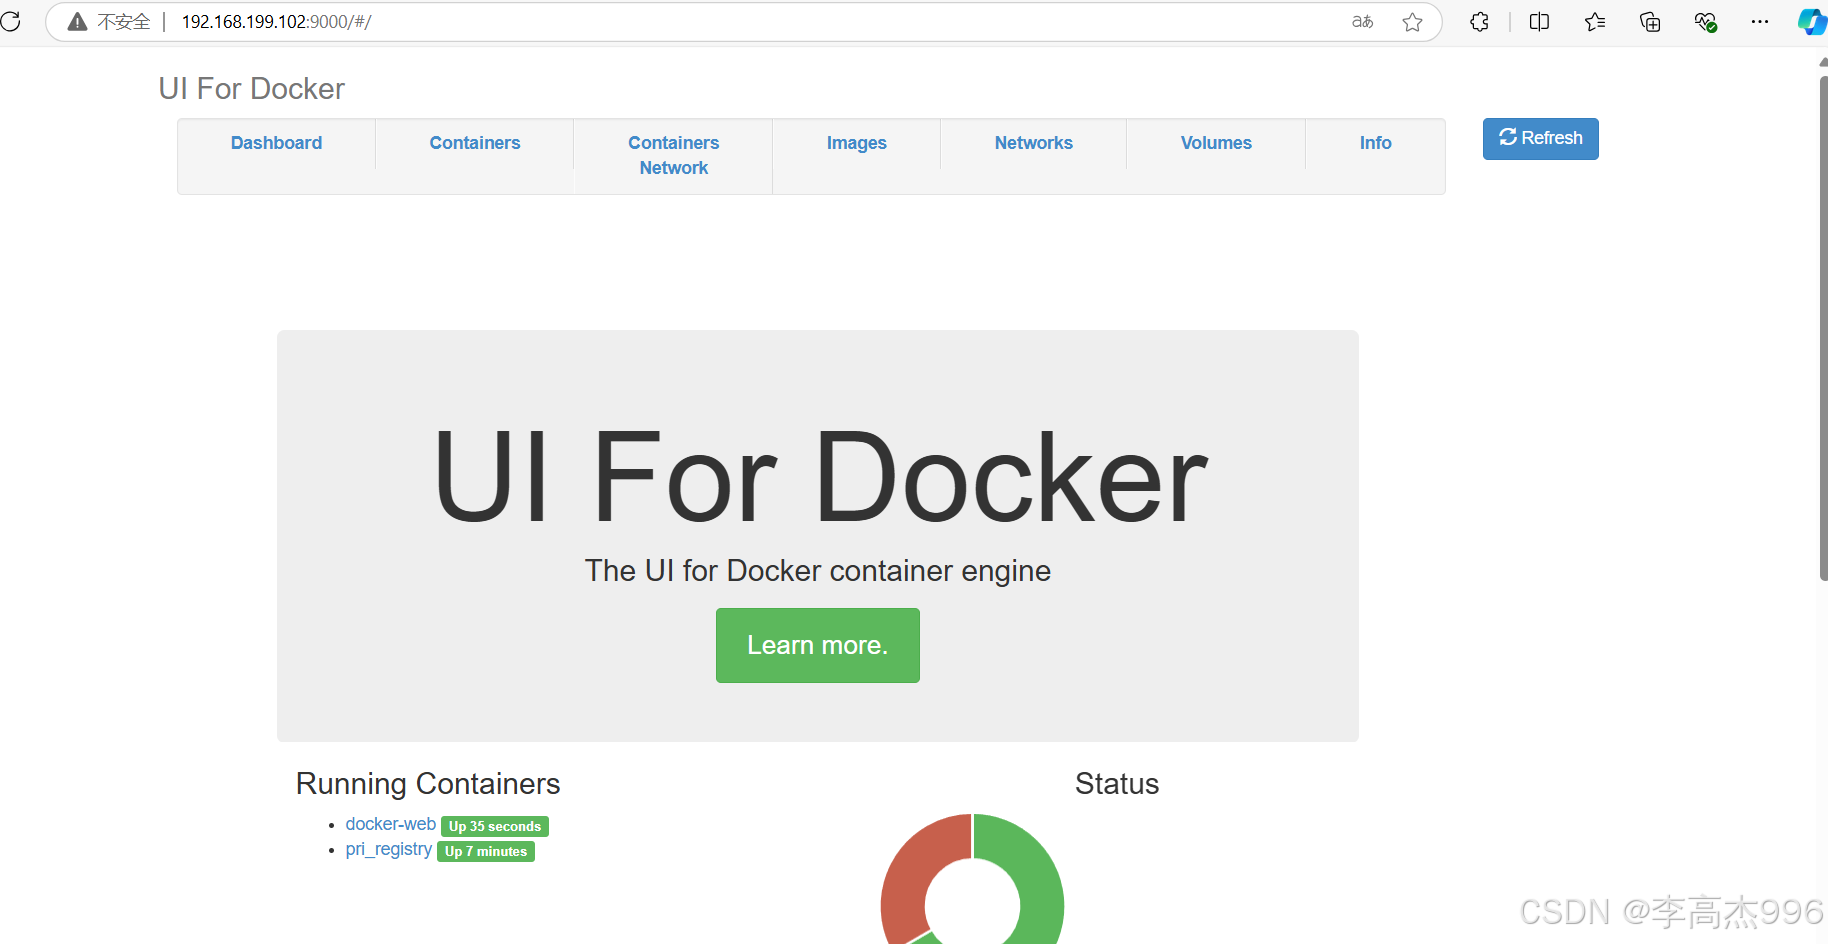Open the favorites list icon
Image resolution: width=1828 pixels, height=944 pixels.
coord(1595,22)
